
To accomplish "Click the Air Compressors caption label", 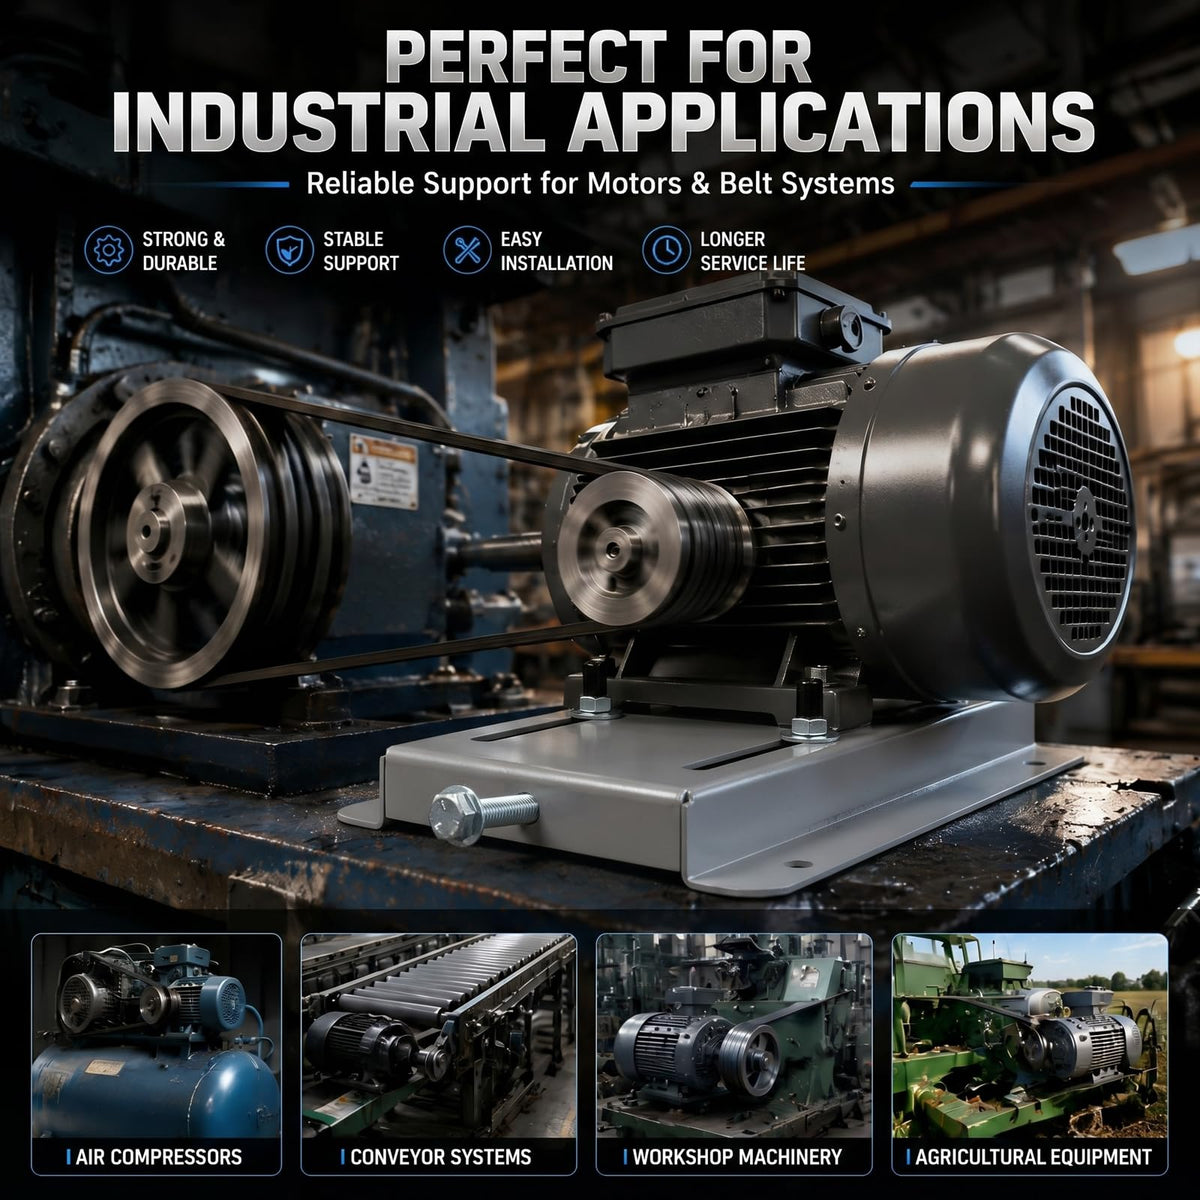I will tap(159, 1157).
